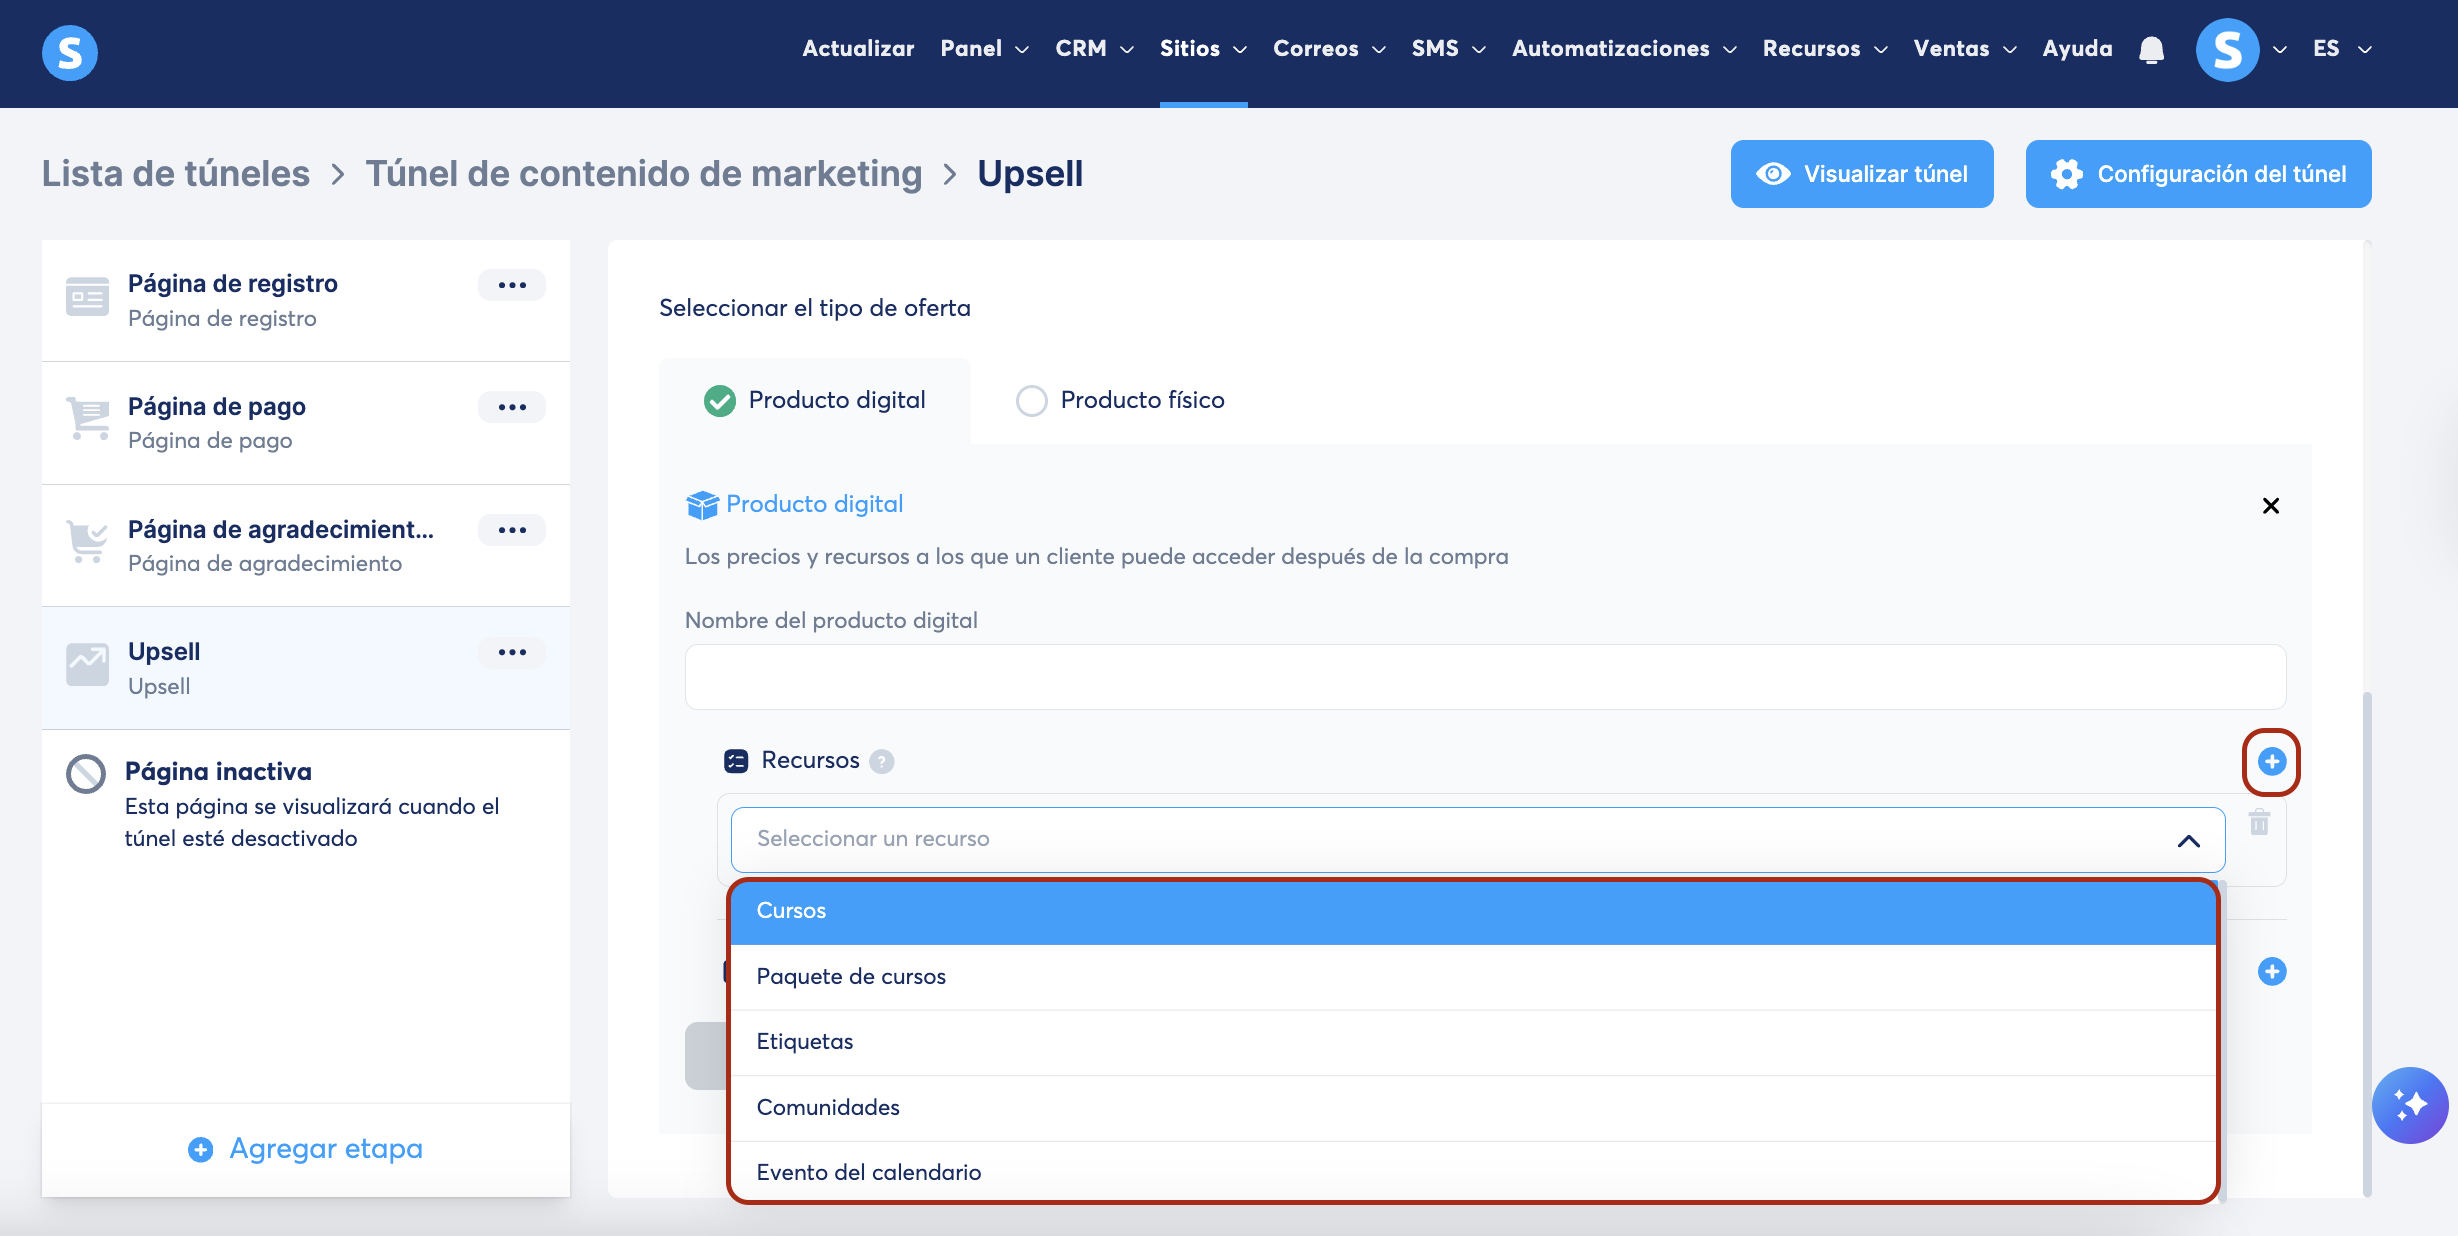Click the systeme.io logo at top left
Image resolution: width=2458 pixels, height=1236 pixels.
[x=70, y=52]
